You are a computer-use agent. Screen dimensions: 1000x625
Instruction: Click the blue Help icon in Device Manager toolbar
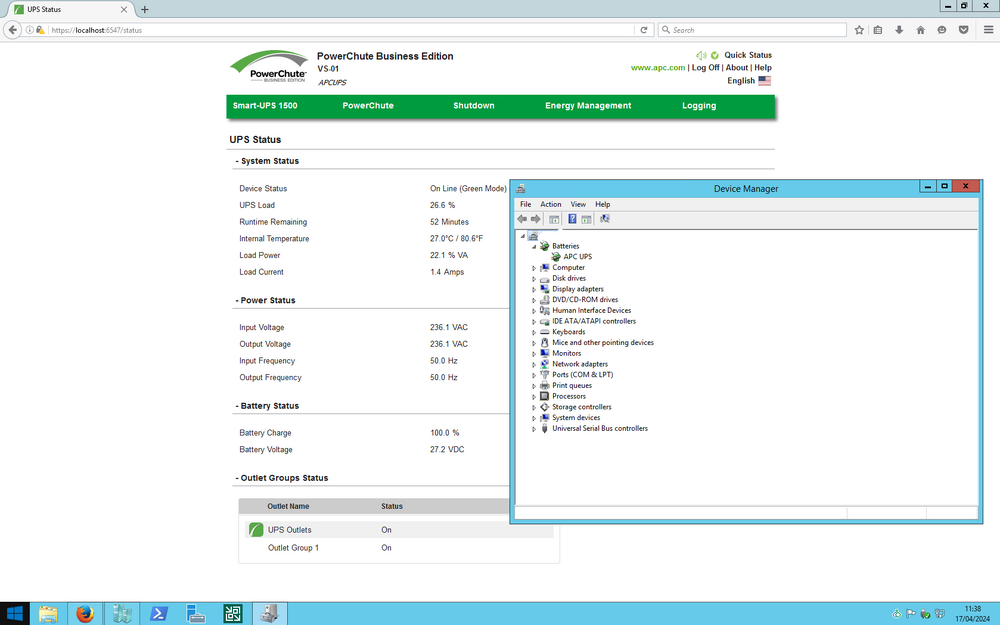tap(572, 219)
